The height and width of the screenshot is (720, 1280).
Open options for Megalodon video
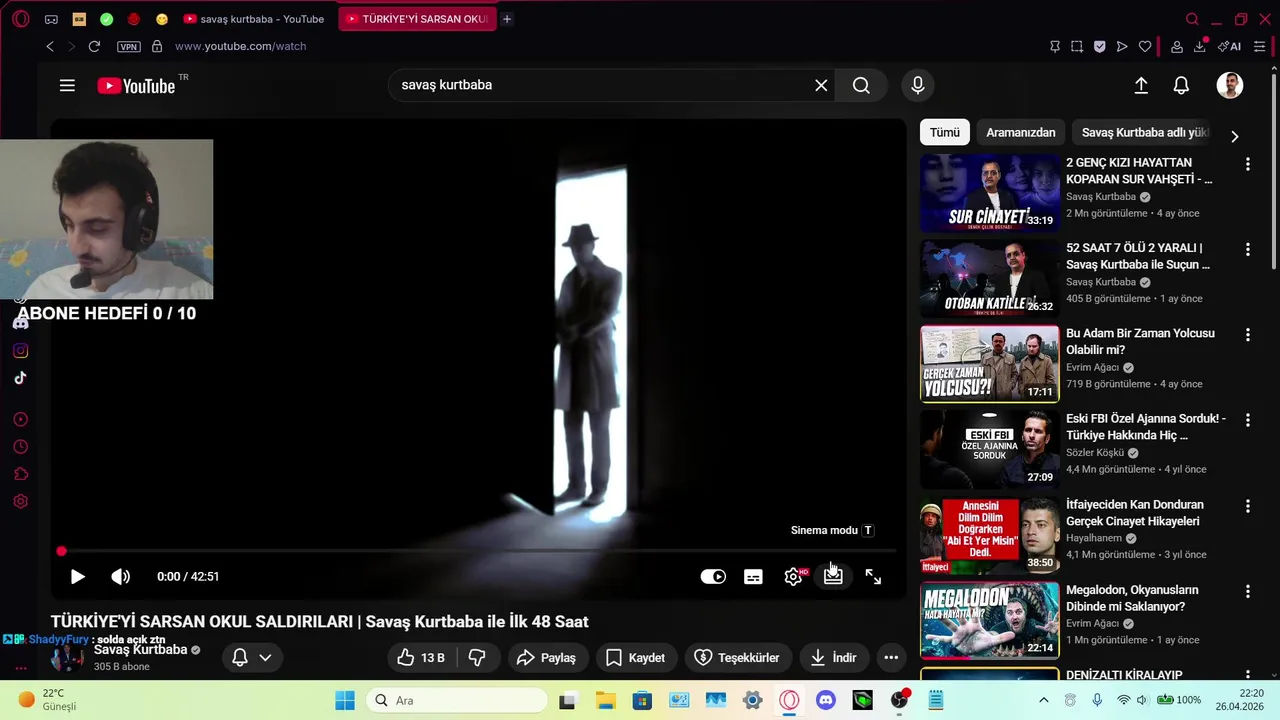1247,591
